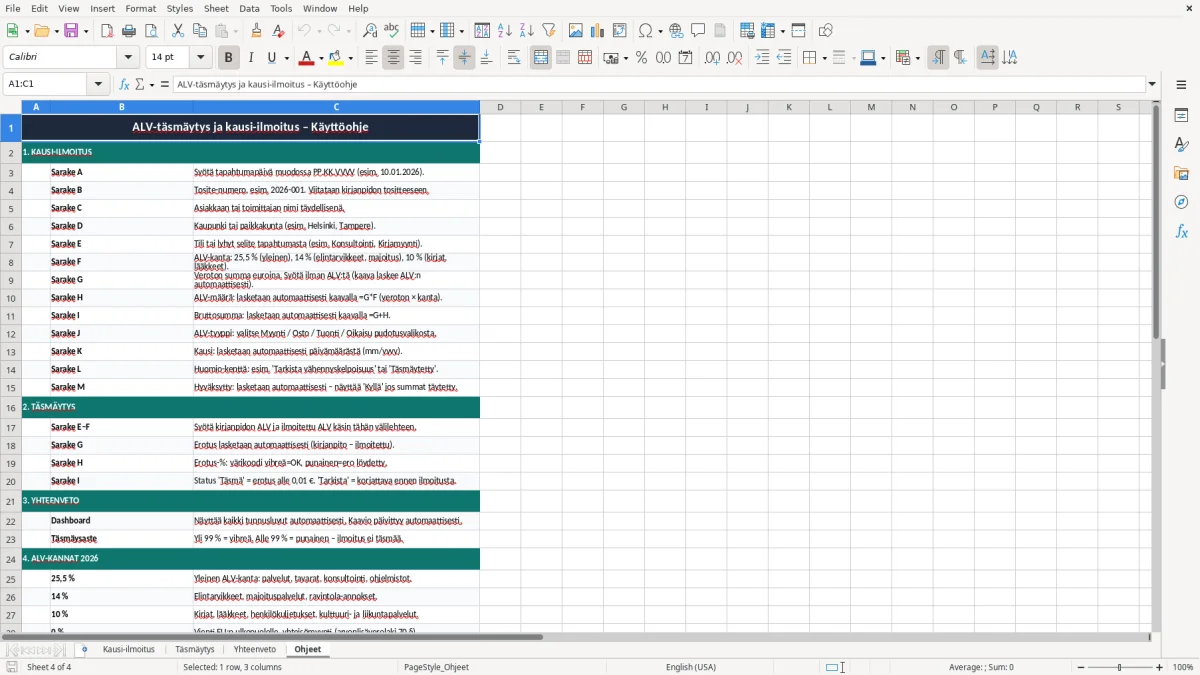Expand the Font Color dropdown arrow

[x=320, y=58]
